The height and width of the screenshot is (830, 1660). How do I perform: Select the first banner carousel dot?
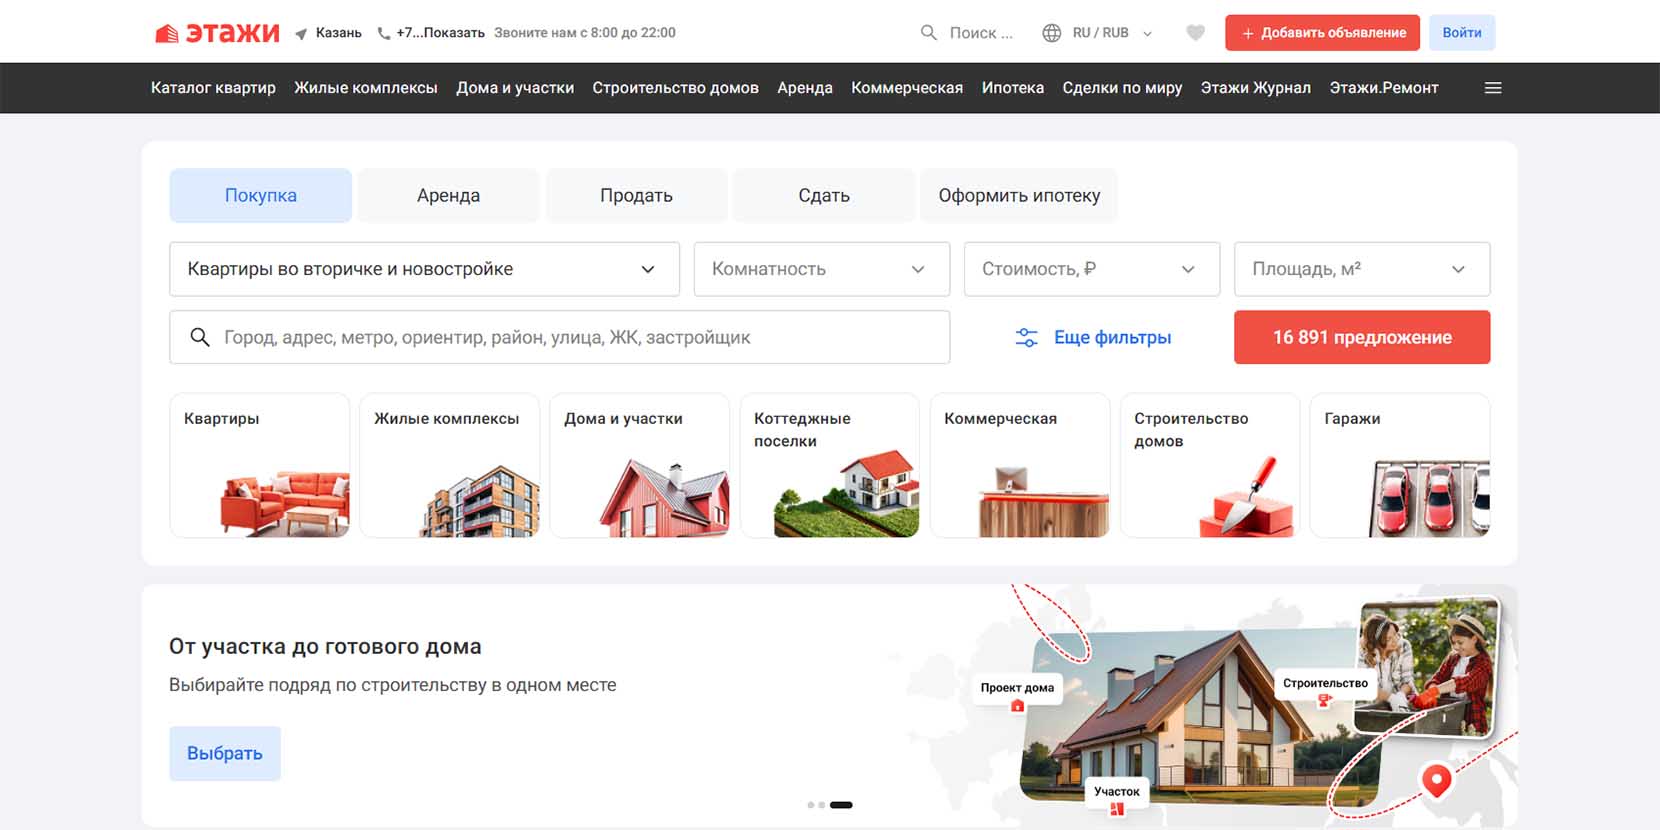pyautogui.click(x=811, y=805)
